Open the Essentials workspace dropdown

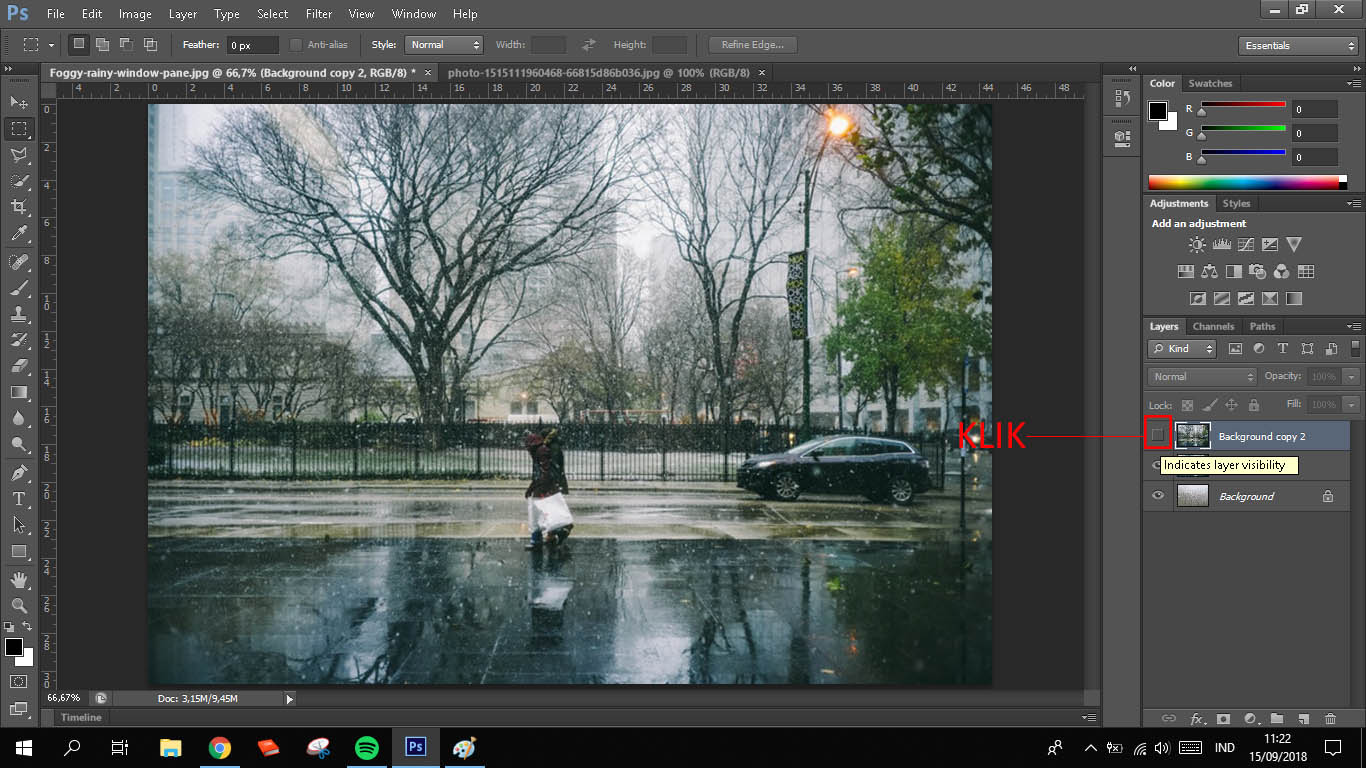(1297, 46)
